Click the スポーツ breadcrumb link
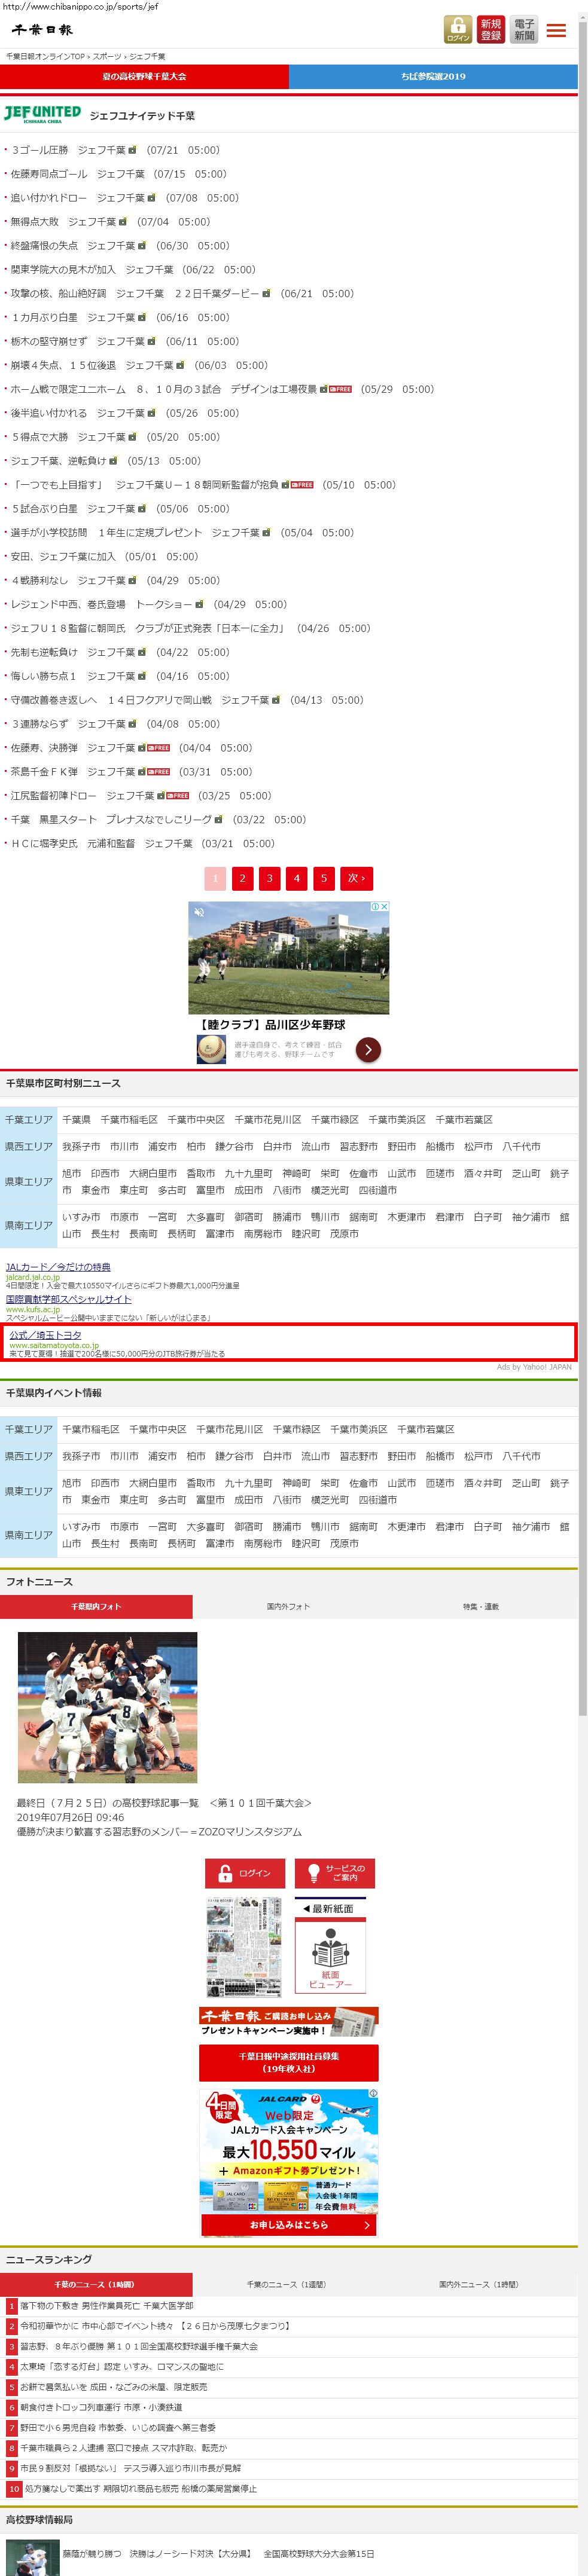 coord(107,56)
